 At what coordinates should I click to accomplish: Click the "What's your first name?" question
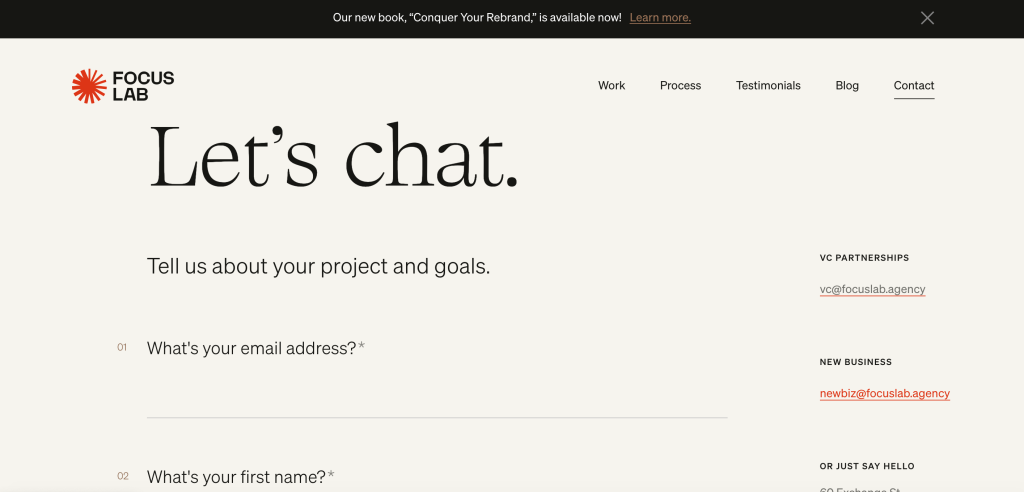(x=236, y=477)
